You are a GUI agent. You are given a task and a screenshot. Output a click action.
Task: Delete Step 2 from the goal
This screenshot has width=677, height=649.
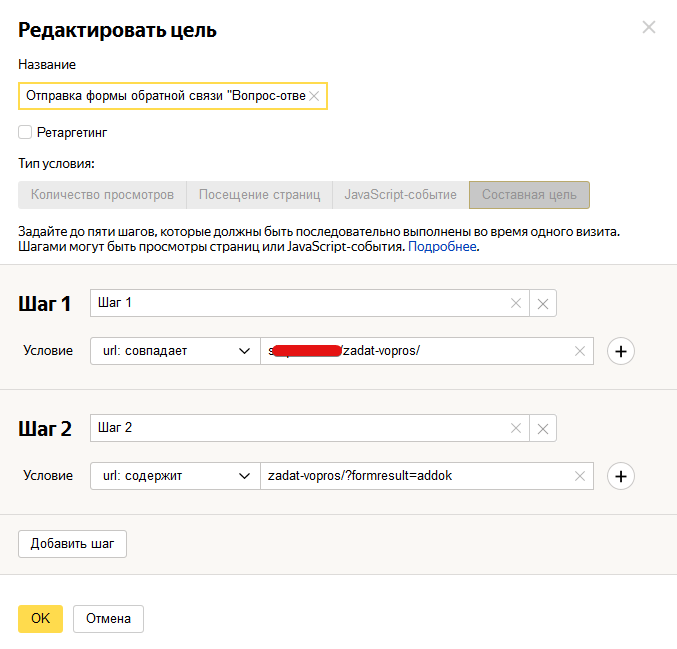click(x=543, y=428)
